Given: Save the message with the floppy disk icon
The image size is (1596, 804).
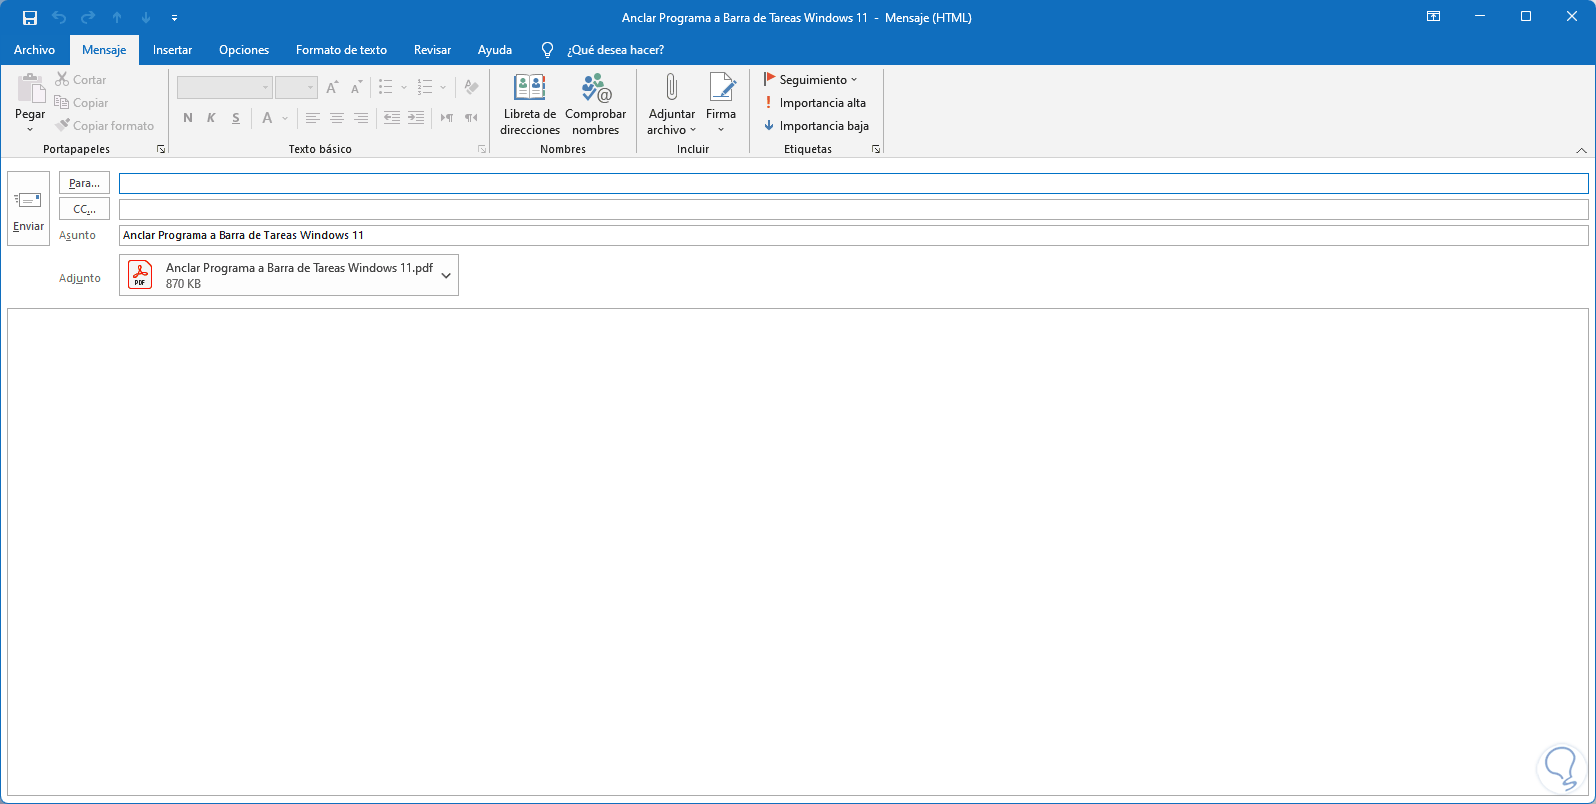Looking at the screenshot, I should (x=30, y=18).
